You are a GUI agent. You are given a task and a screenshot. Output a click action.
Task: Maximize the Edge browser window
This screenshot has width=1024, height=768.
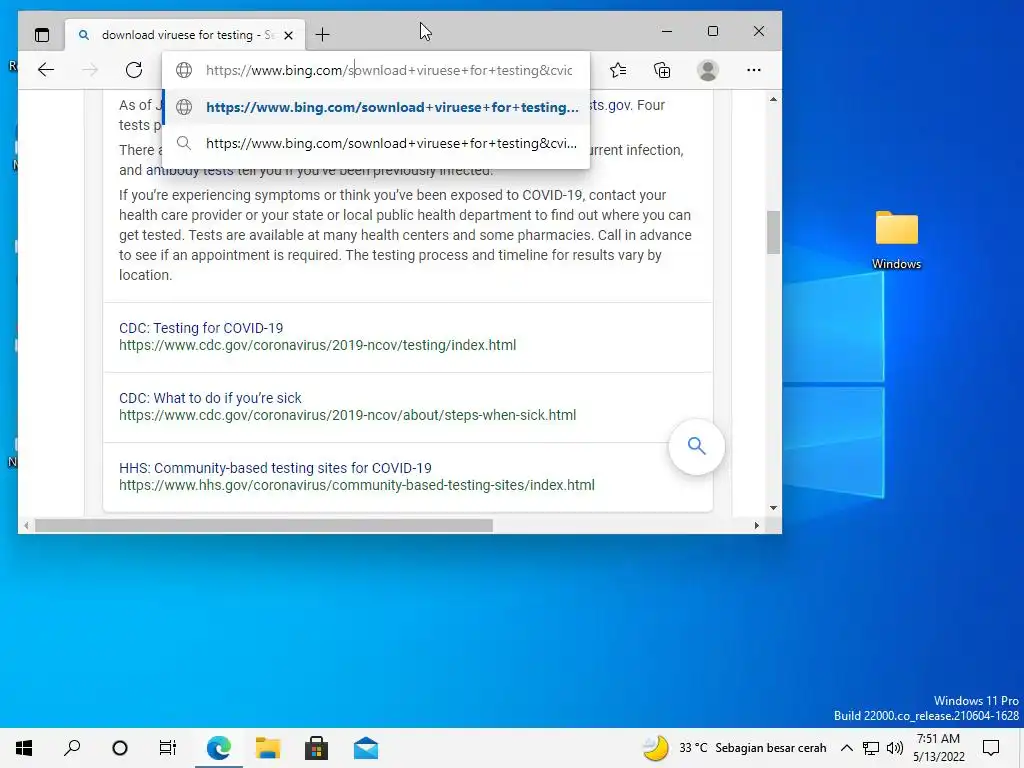click(x=712, y=31)
